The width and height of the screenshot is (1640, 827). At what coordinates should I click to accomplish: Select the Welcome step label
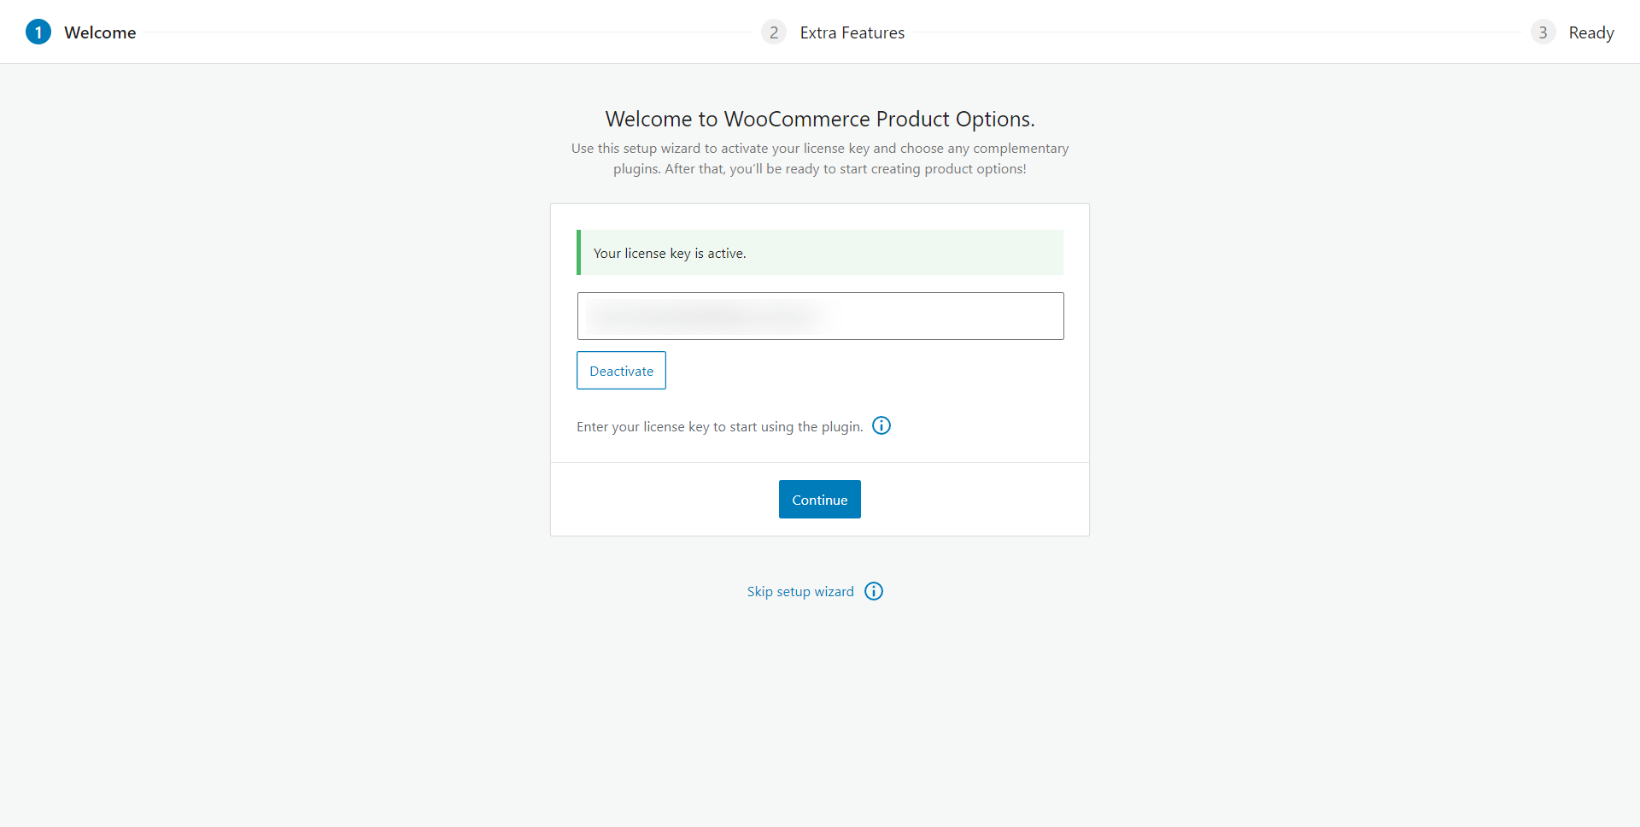pyautogui.click(x=100, y=32)
